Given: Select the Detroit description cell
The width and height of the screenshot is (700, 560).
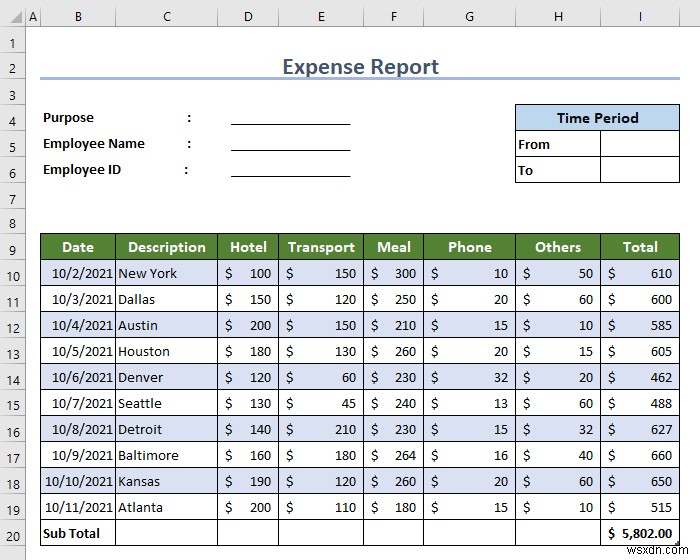Looking at the screenshot, I should [x=167, y=429].
